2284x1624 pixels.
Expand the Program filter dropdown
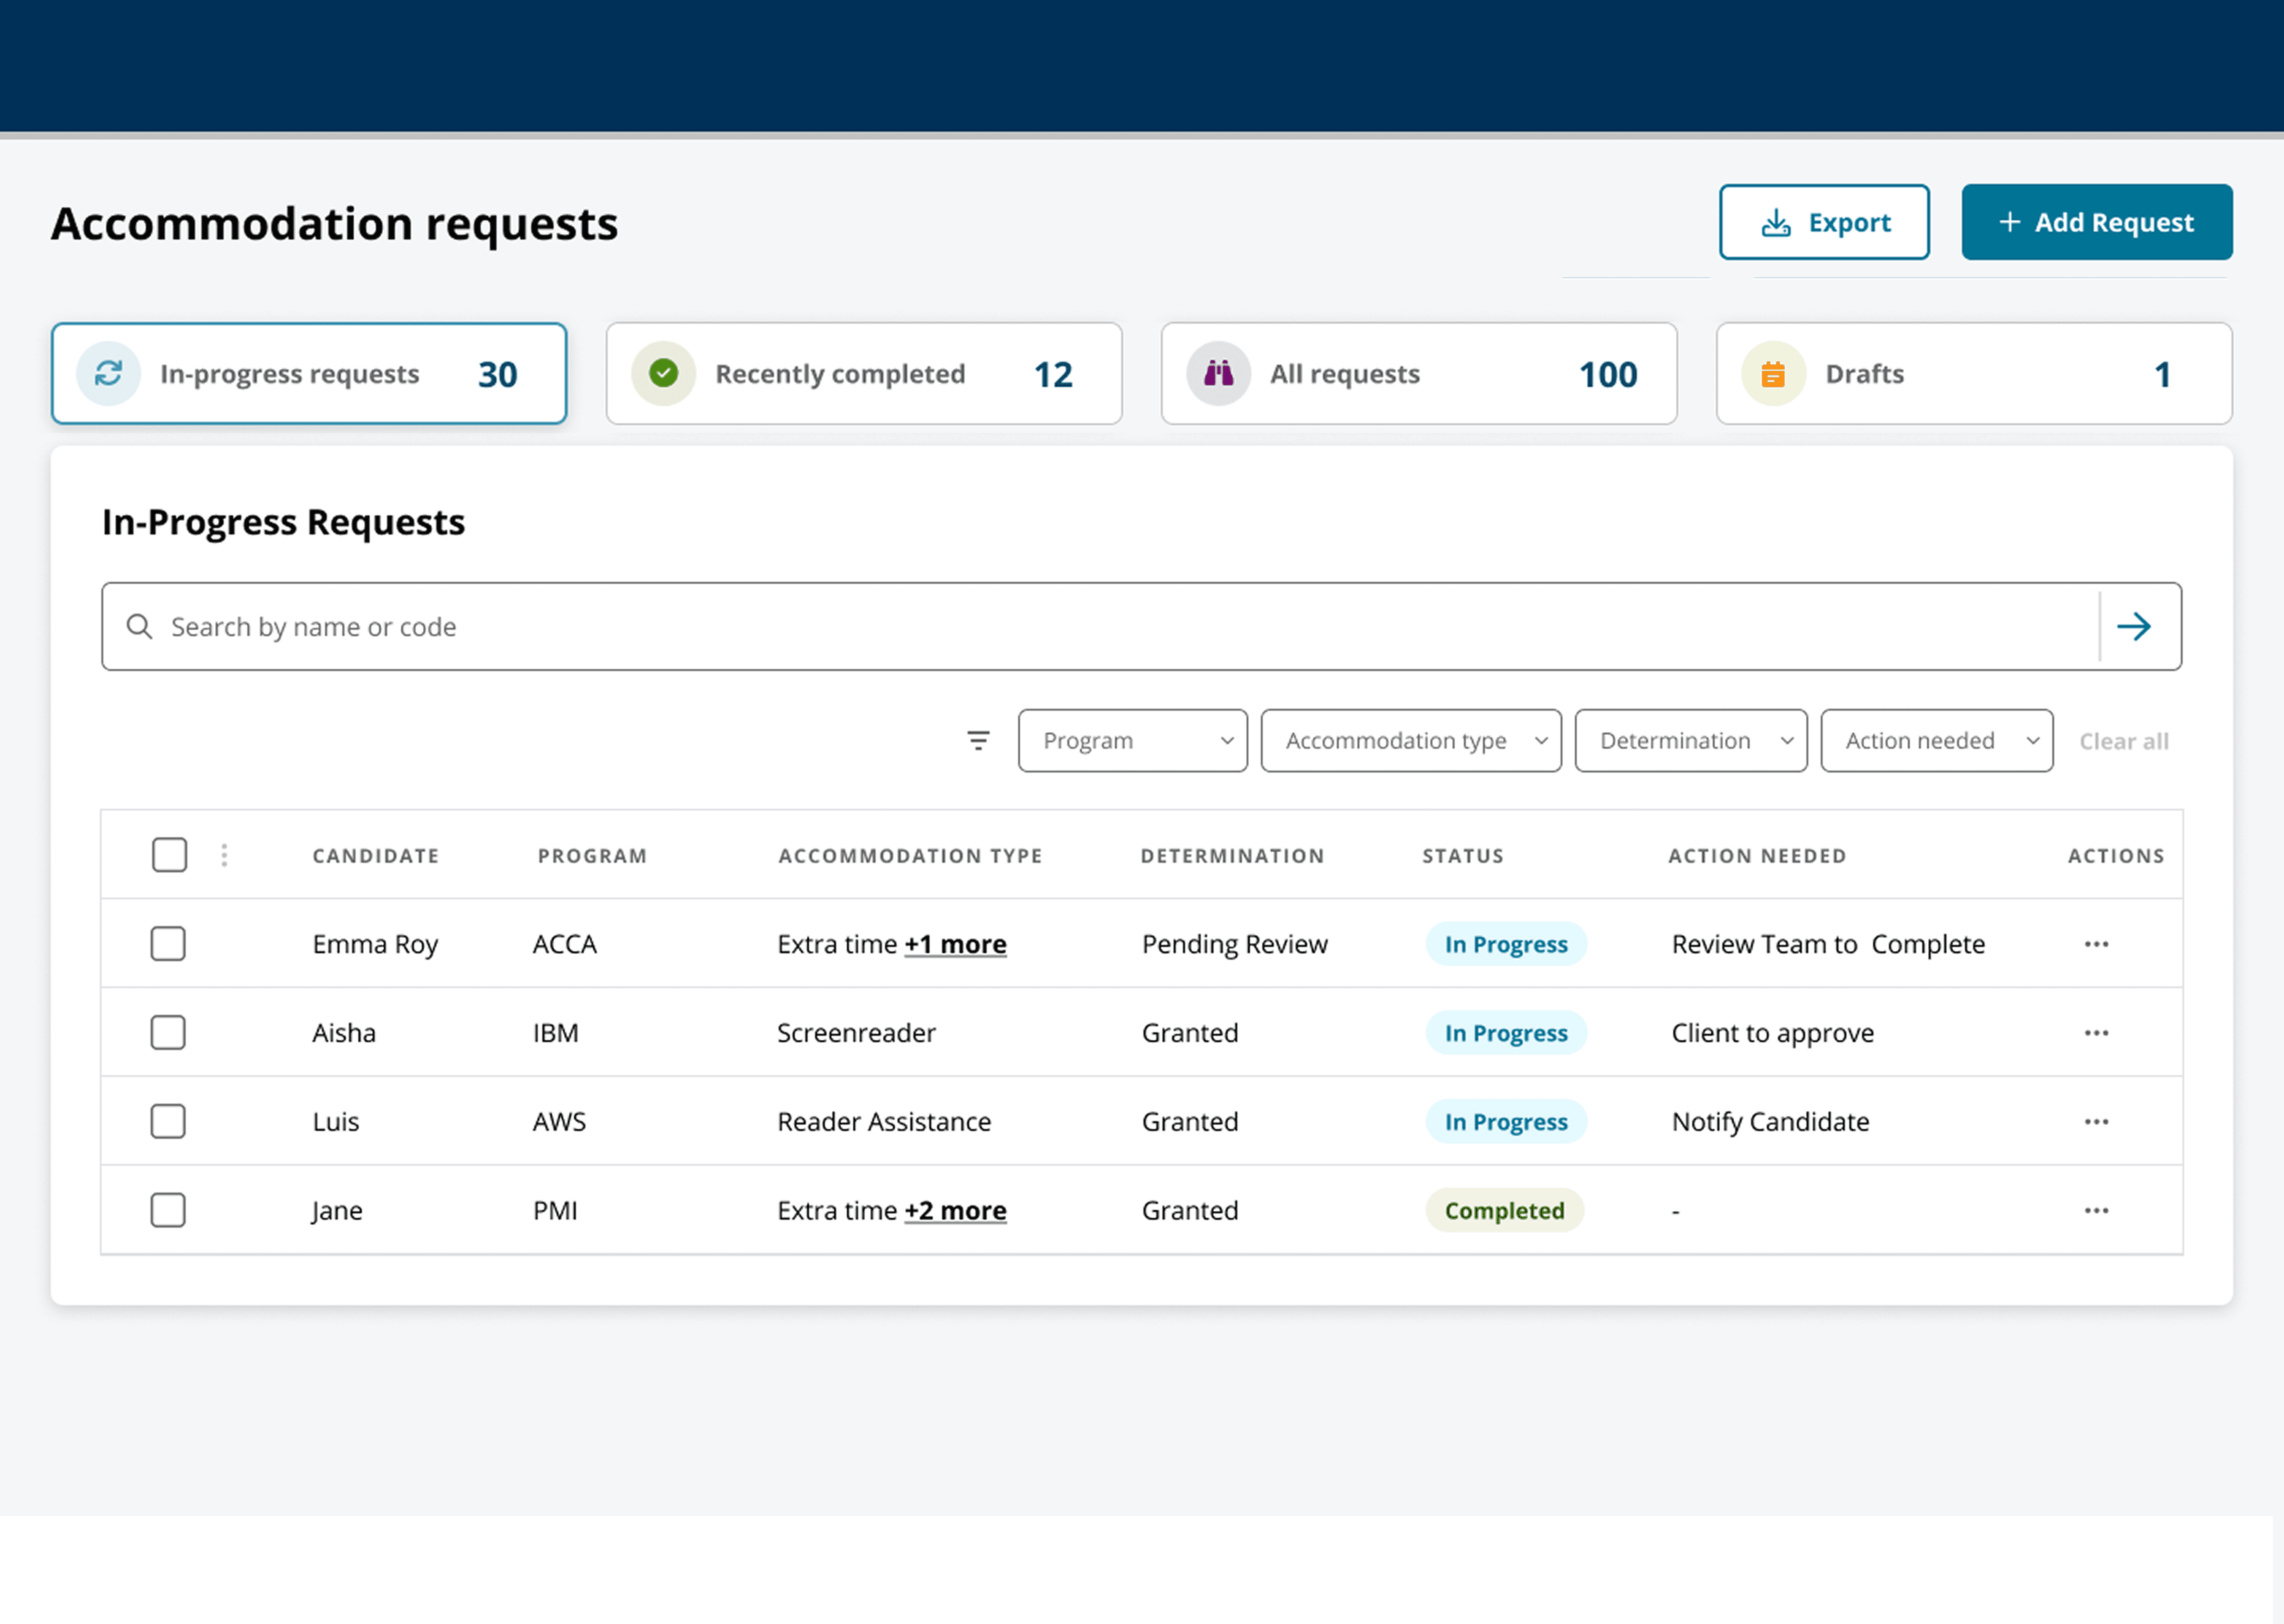point(1132,741)
